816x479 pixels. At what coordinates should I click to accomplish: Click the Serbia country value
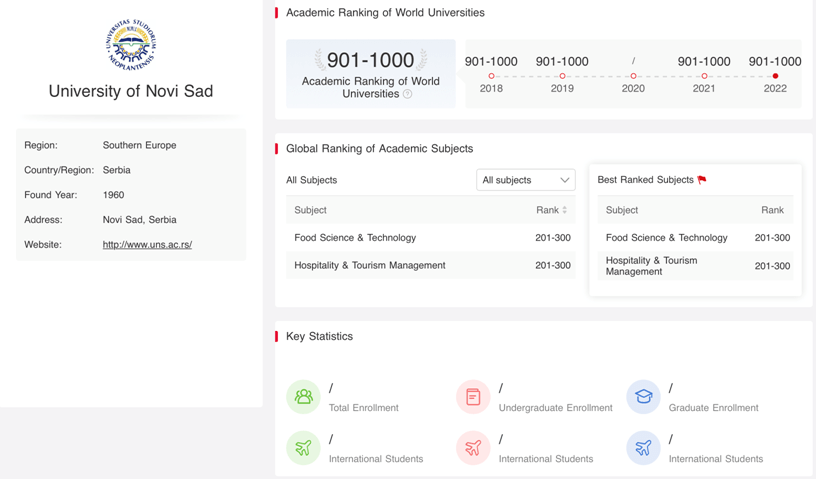point(117,170)
